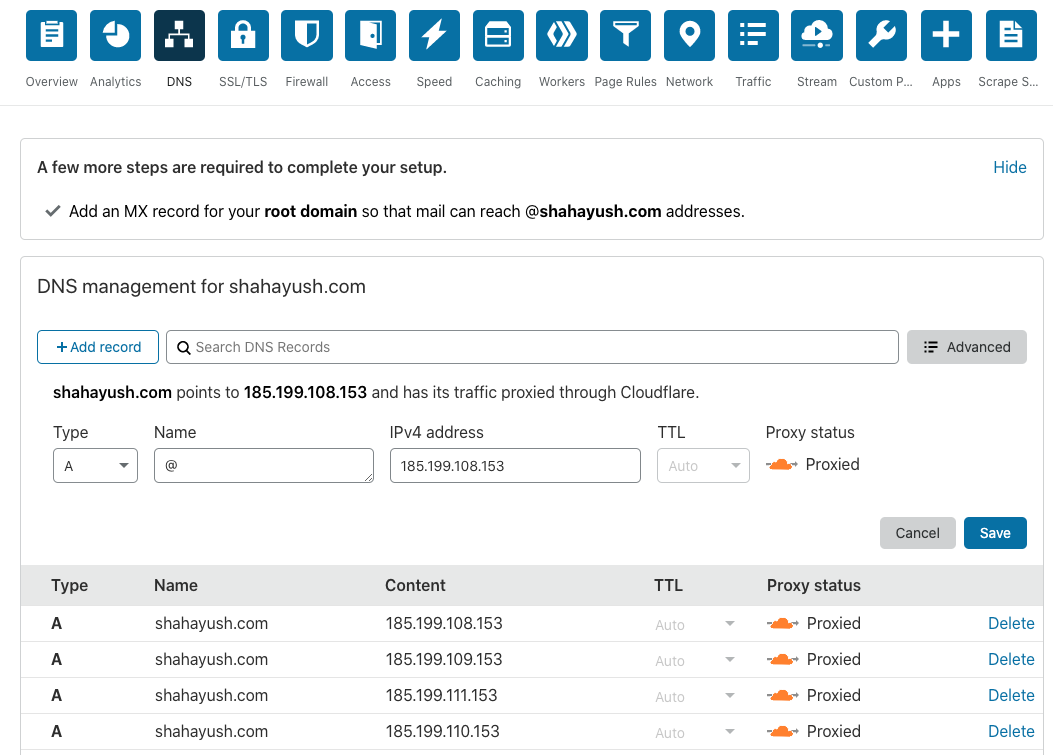Save the DNS record
1053x755 pixels.
click(995, 533)
